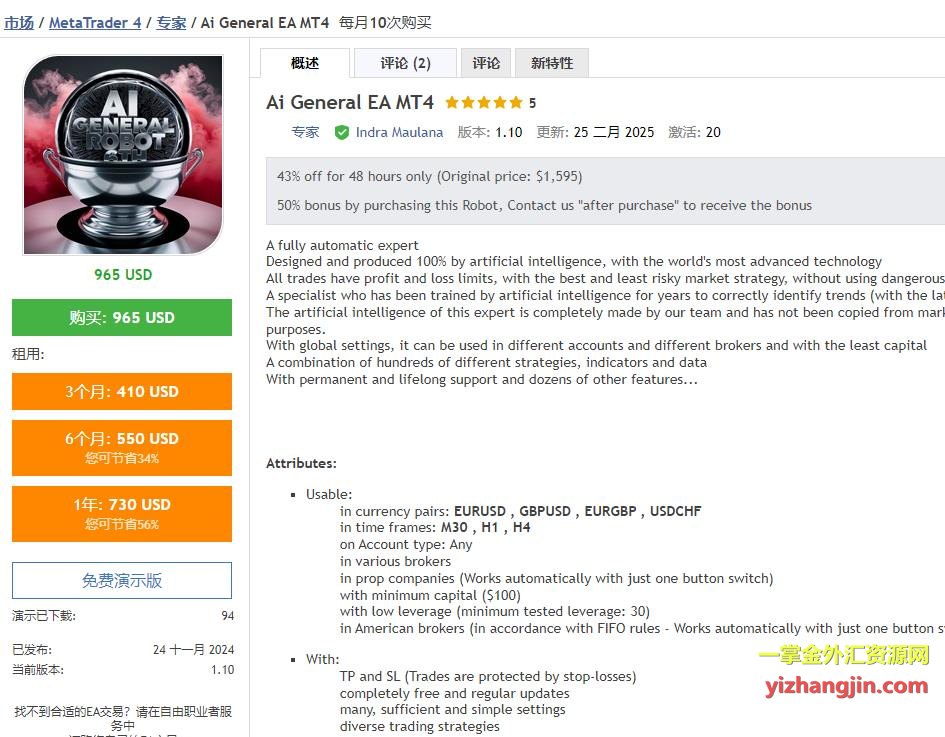Click the 43% off promotional notice box
The height and width of the screenshot is (737, 945).
[x=605, y=191]
